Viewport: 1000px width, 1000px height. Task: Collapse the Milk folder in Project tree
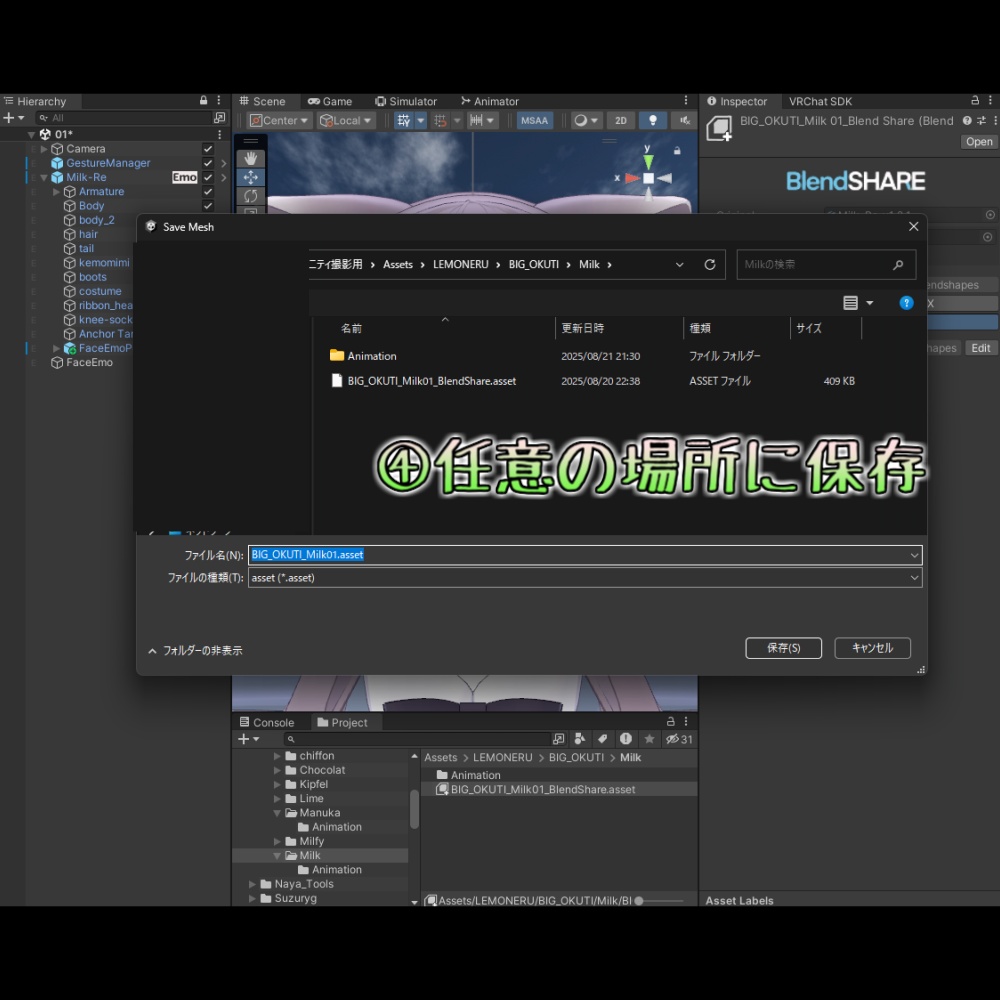(x=277, y=856)
